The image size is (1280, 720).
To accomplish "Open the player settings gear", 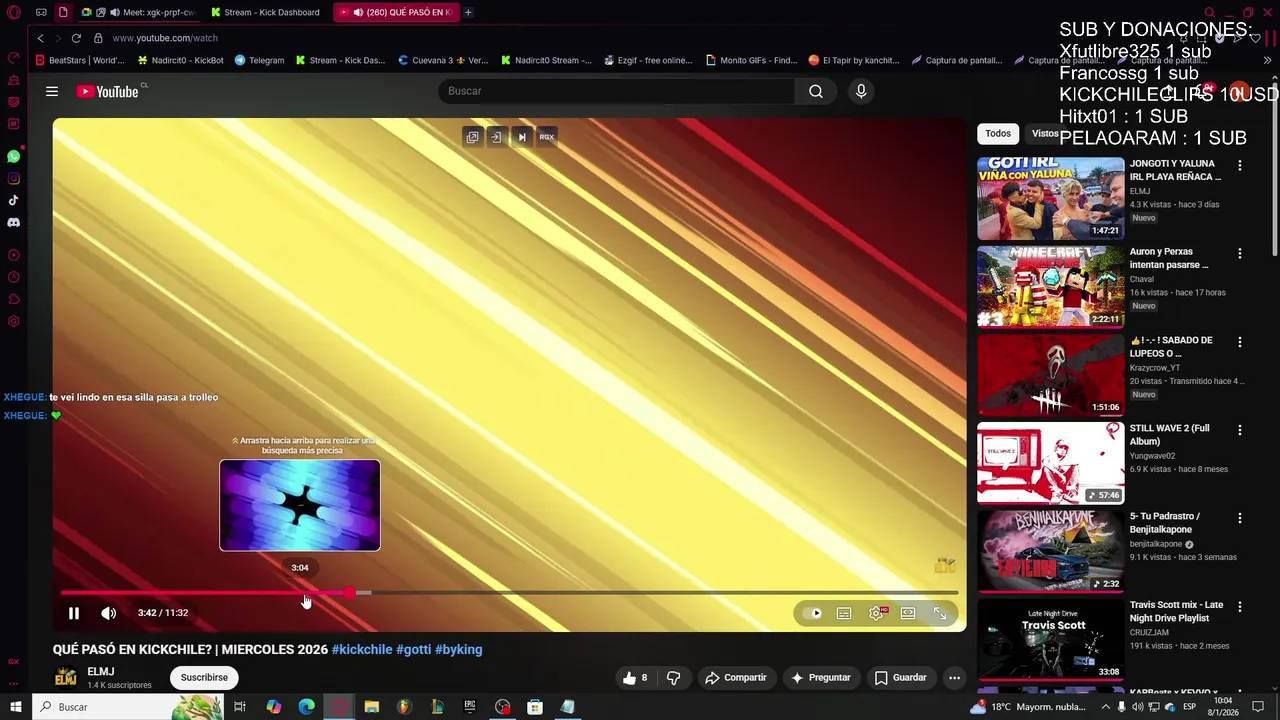I will click(876, 613).
